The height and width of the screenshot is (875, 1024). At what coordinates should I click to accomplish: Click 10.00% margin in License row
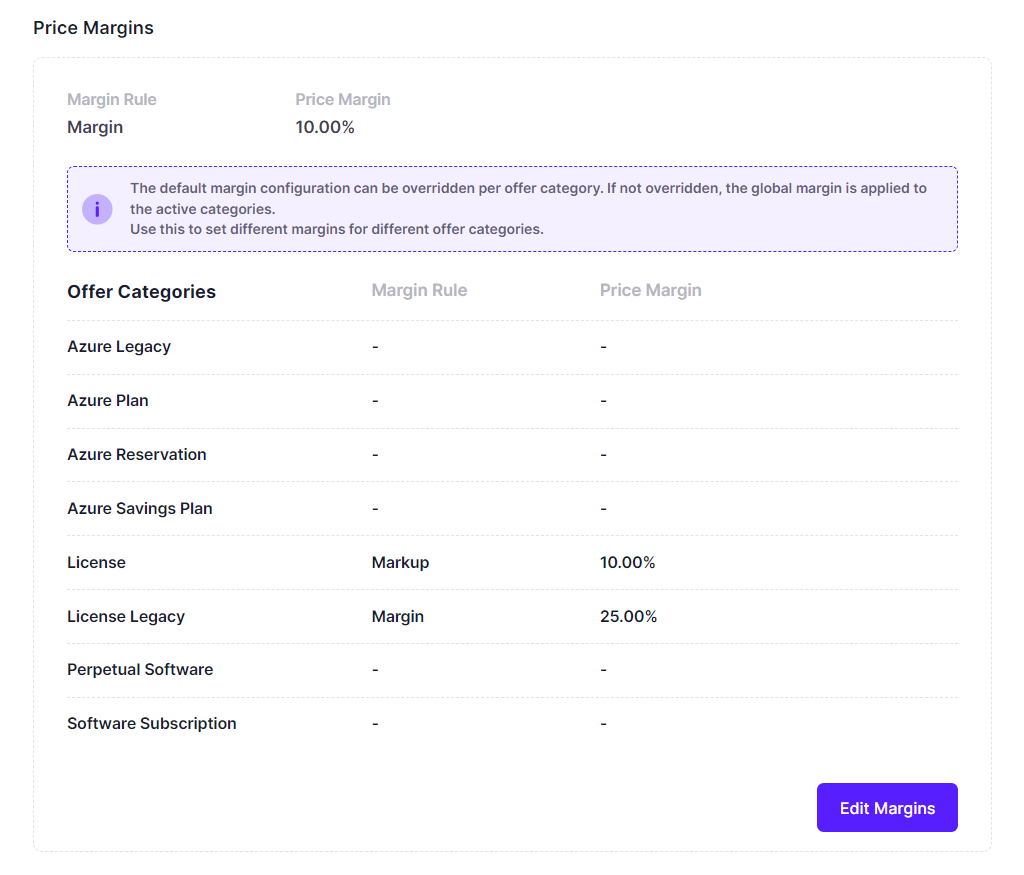pyautogui.click(x=628, y=562)
